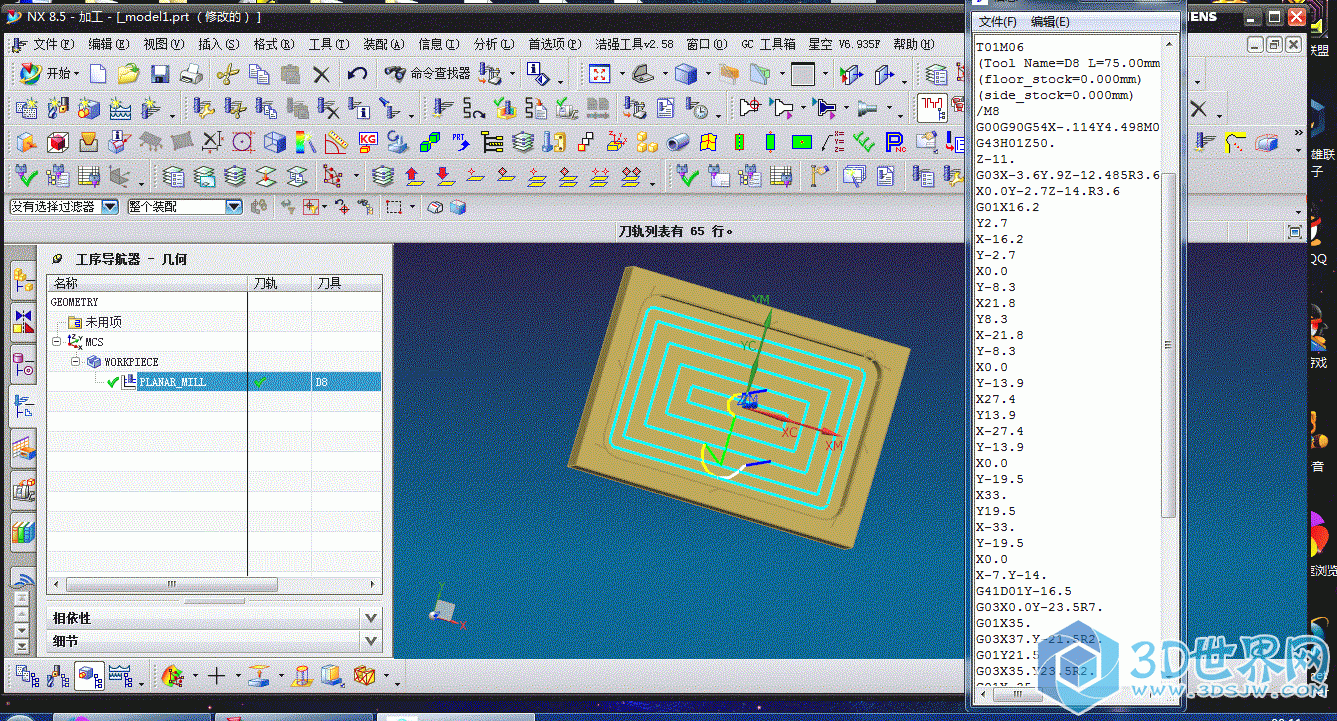Undo the last action
The image size is (1337, 721).
click(357, 74)
